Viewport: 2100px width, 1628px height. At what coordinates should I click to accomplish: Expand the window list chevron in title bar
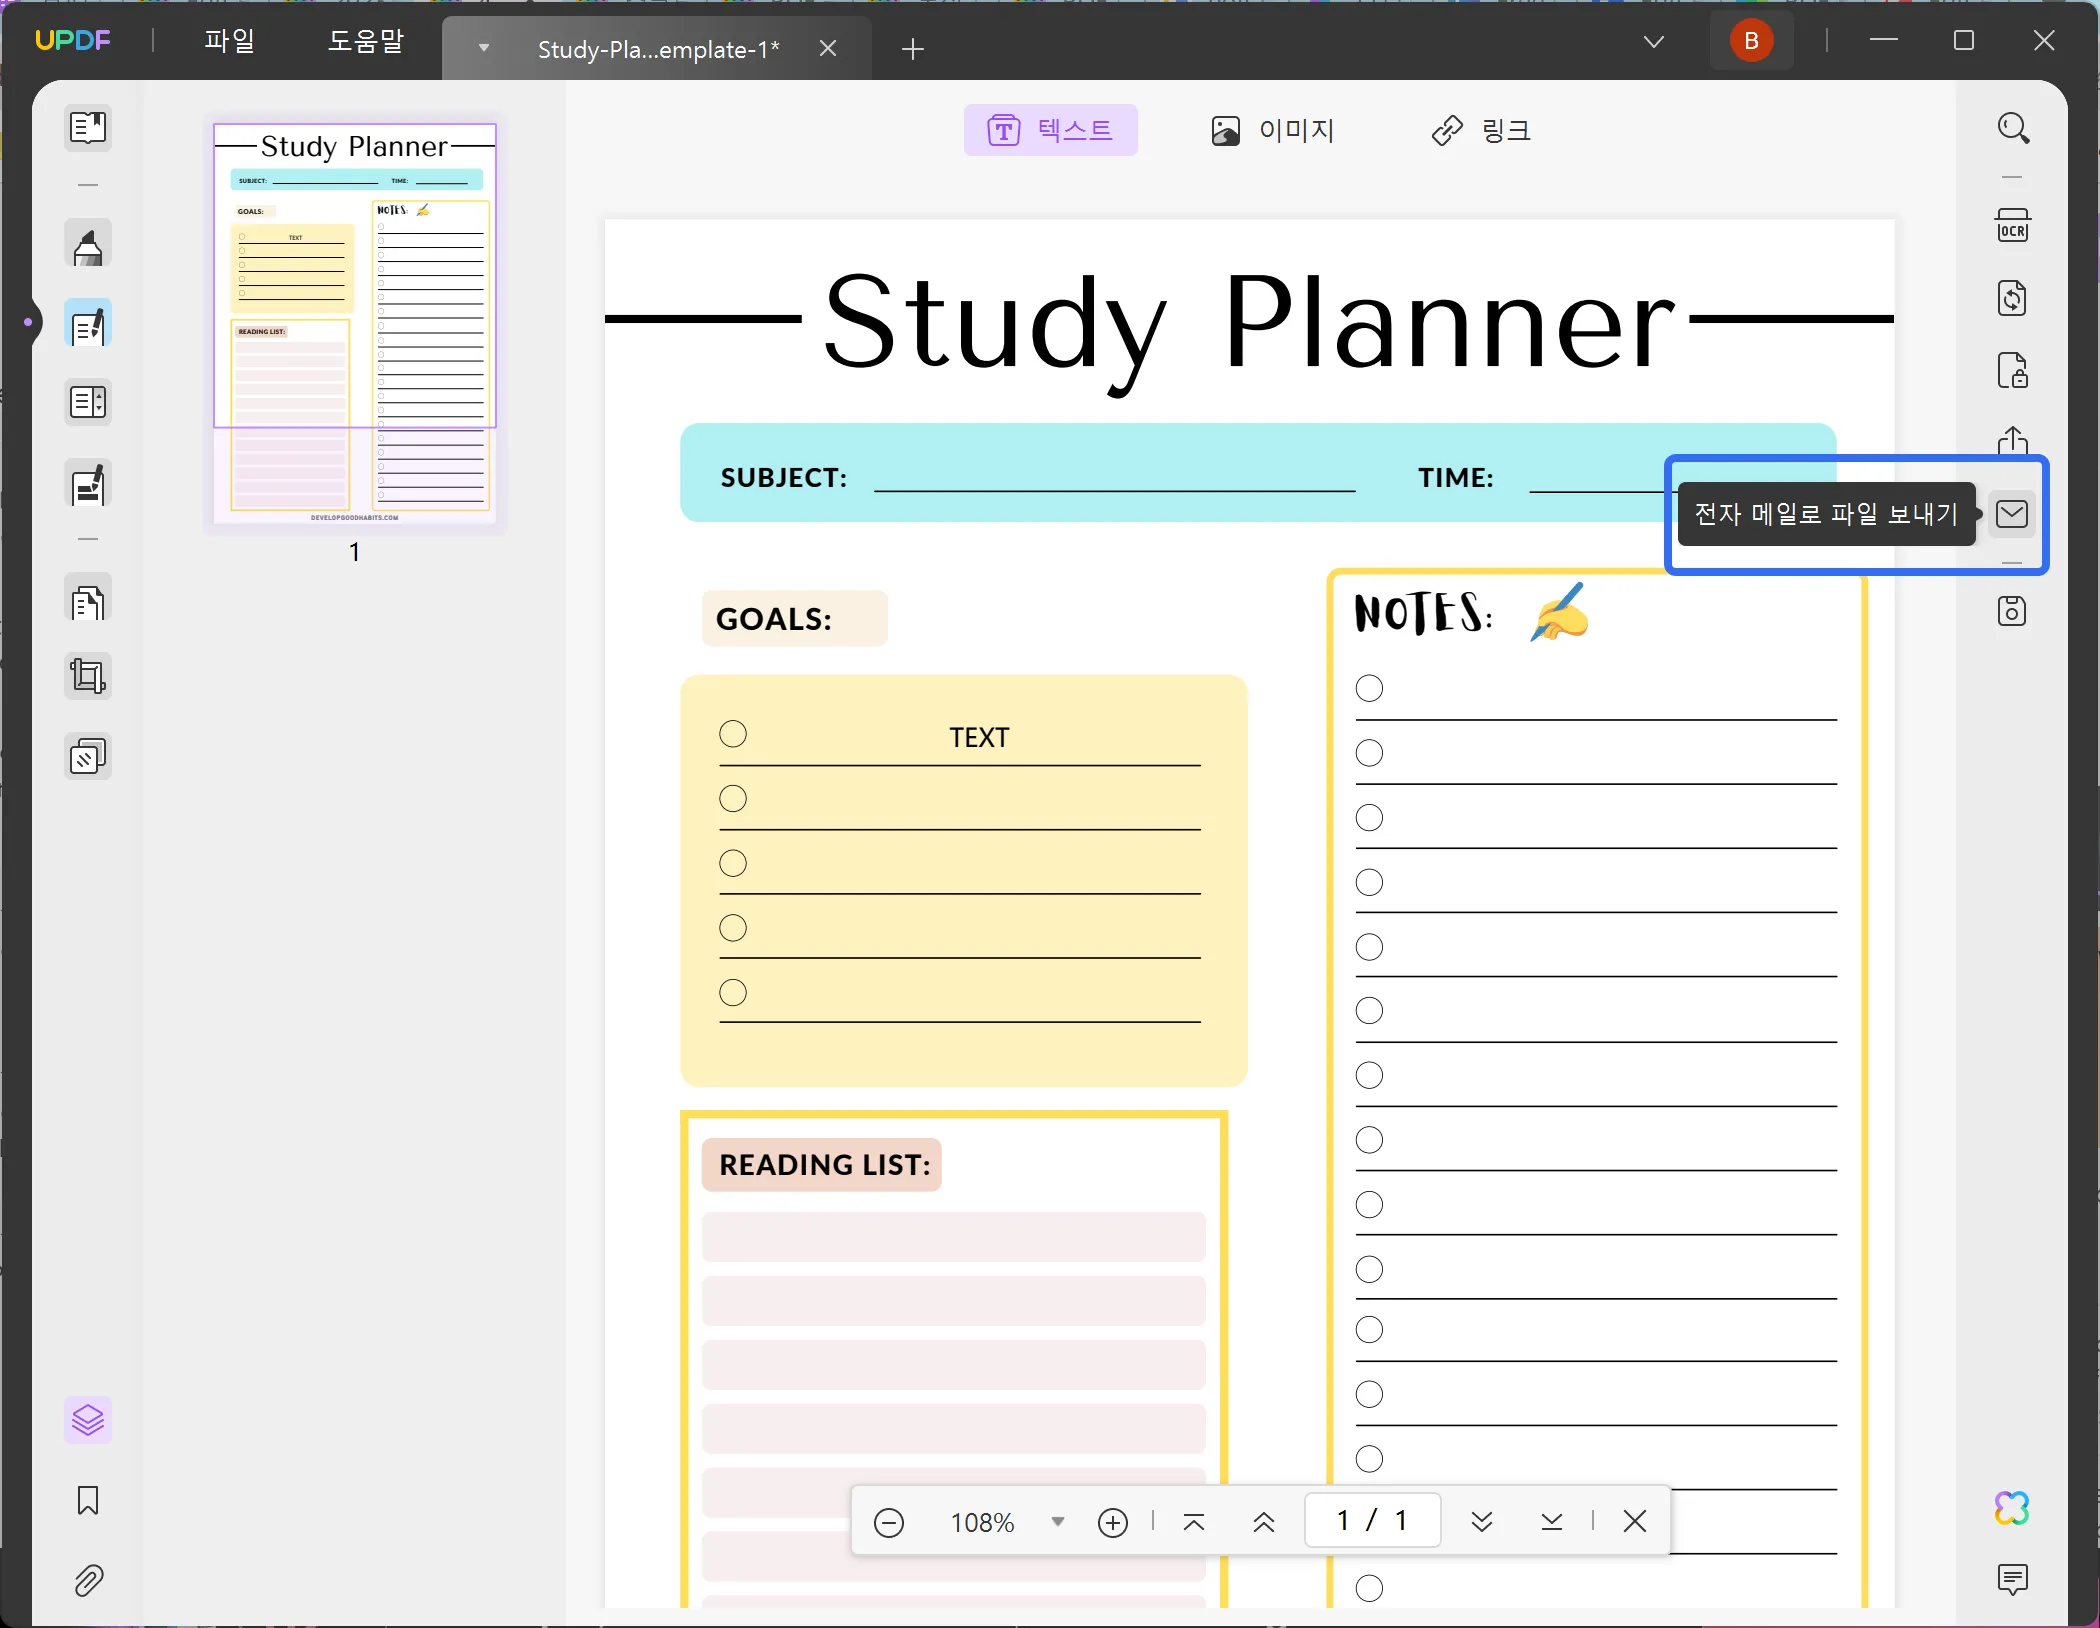[x=1654, y=41]
